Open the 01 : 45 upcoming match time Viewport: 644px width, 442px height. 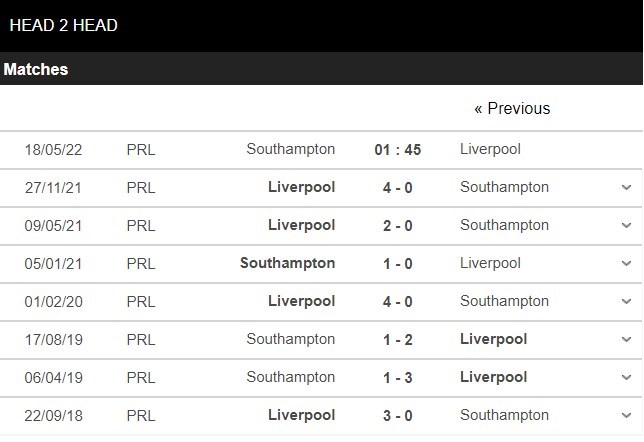pos(397,150)
